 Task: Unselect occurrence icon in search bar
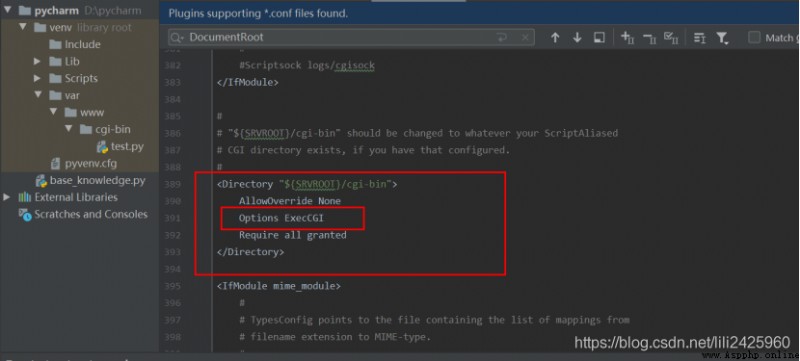(649, 38)
